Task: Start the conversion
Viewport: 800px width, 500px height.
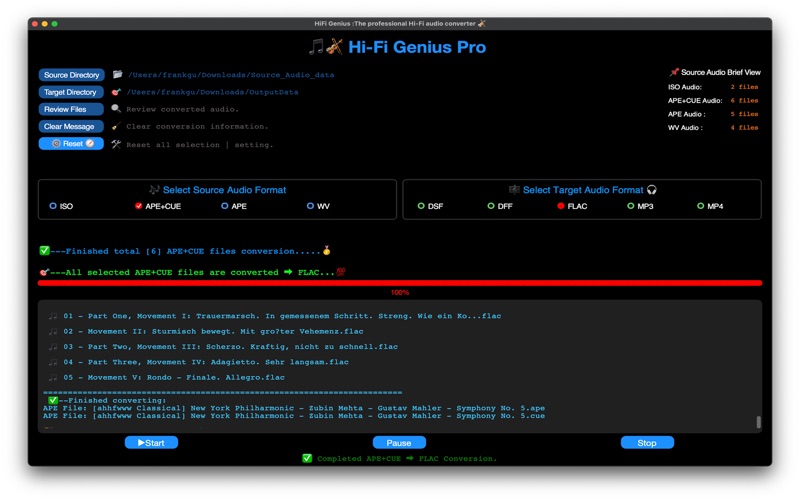Action: point(151,443)
